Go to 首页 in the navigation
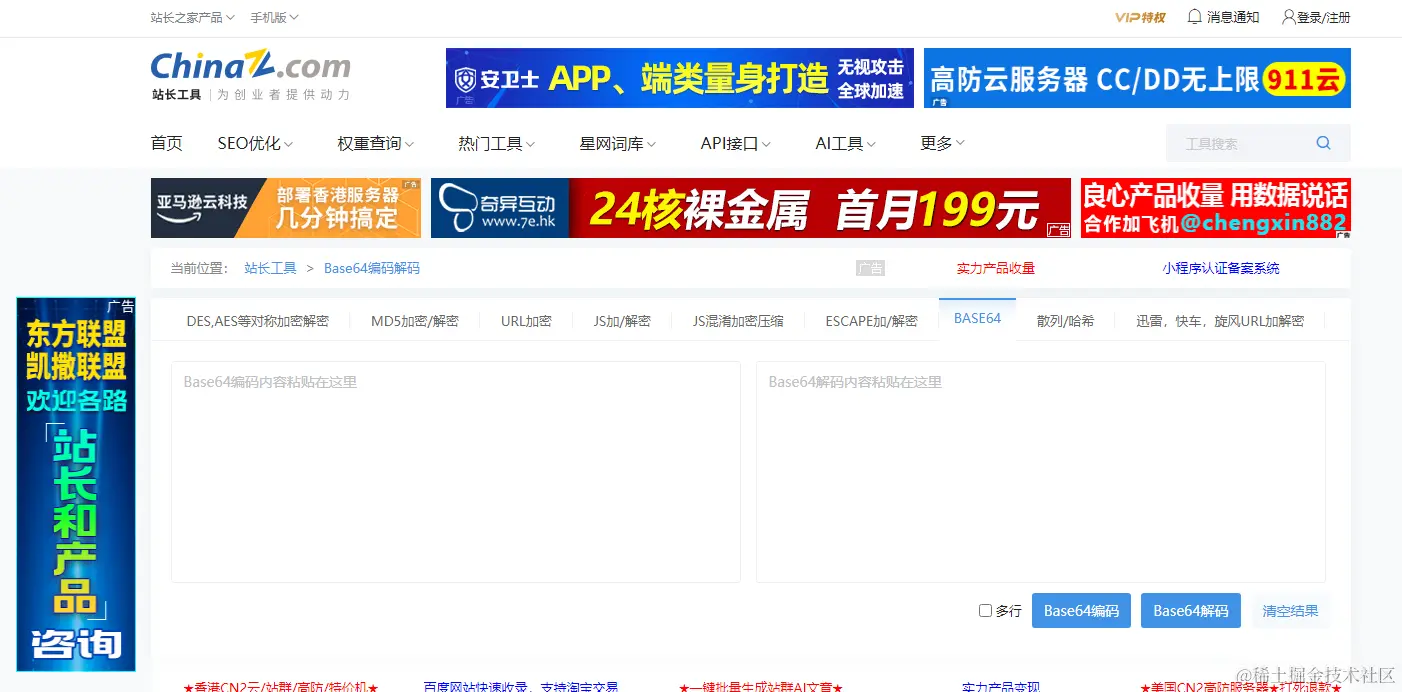This screenshot has height=692, width=1402. tap(167, 144)
